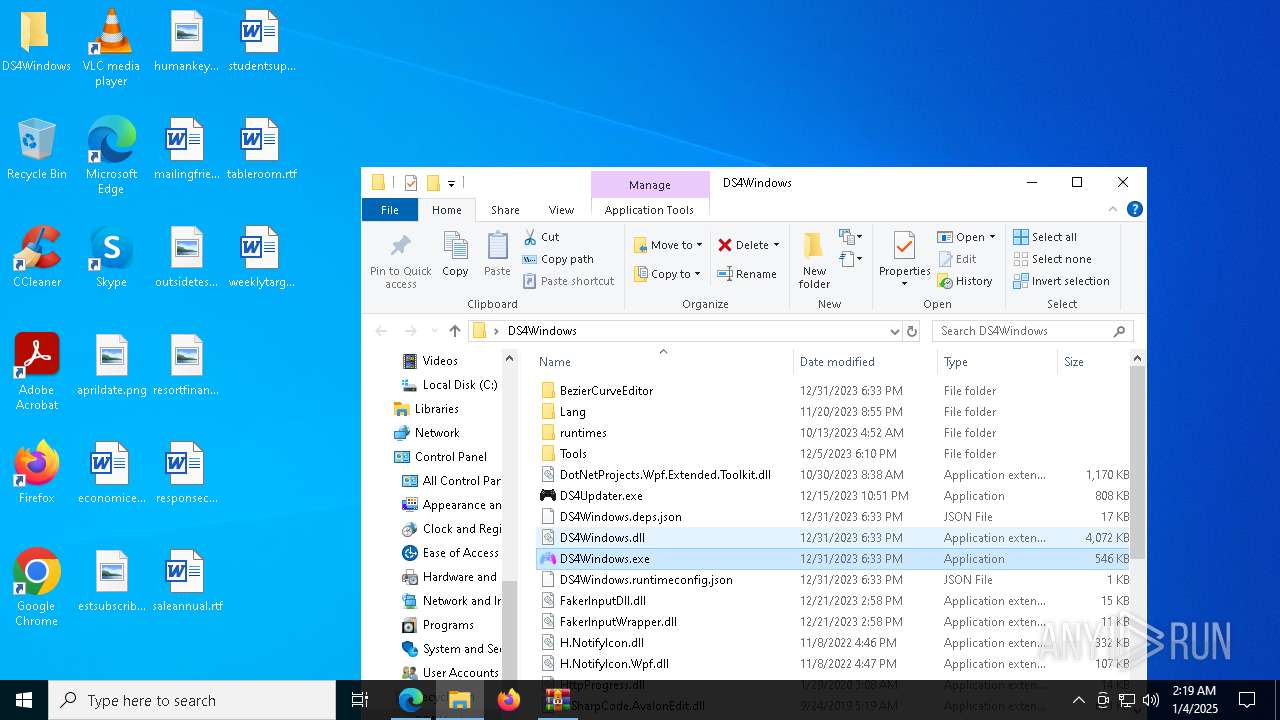Switch to the View ribbon tab
1280x720 pixels.
coord(561,210)
